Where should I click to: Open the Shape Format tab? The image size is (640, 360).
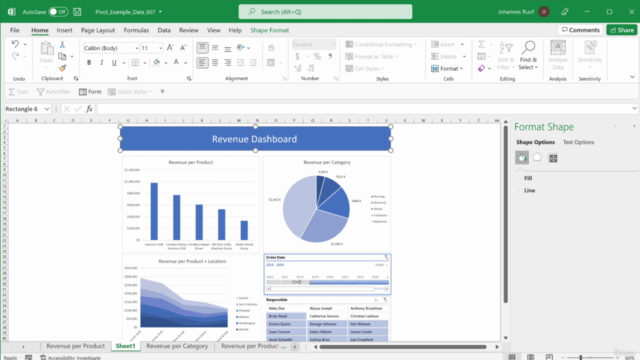270,30
